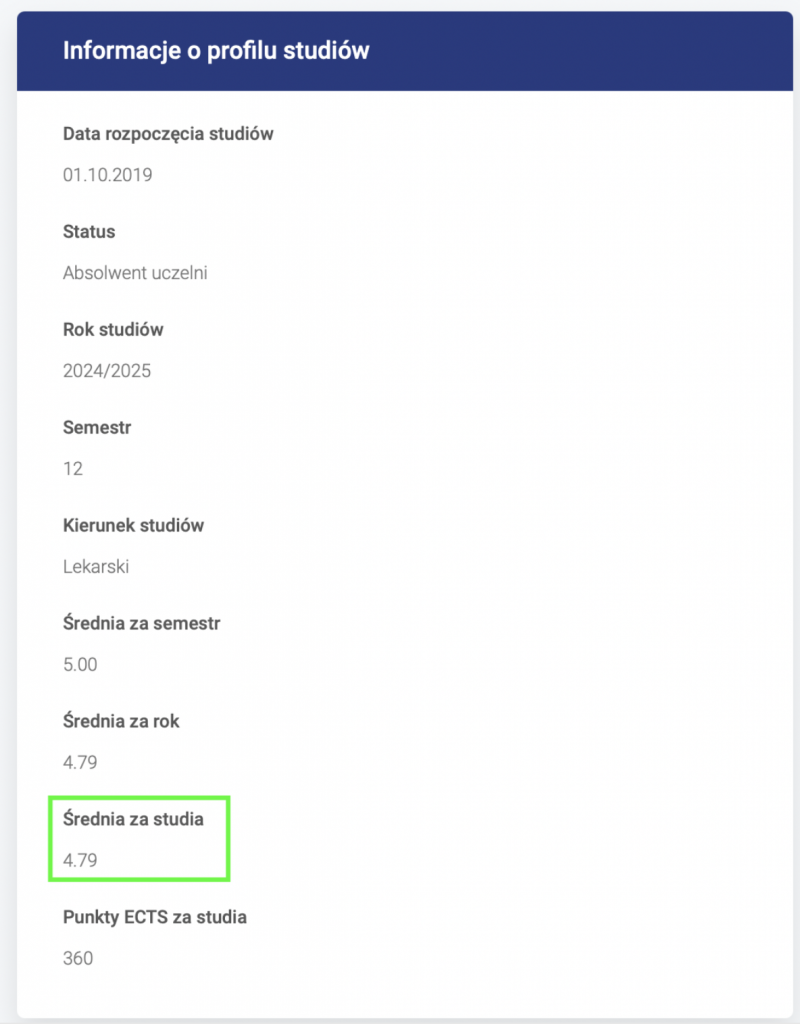Viewport: 800px width, 1024px height.
Task: Select the ECTS points value 360
Action: point(78,958)
